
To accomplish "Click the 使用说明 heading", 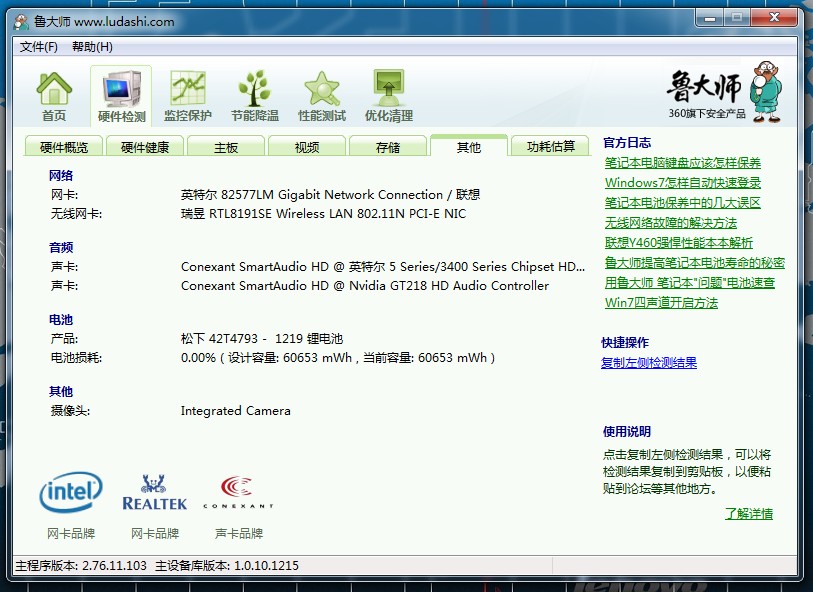I will 626,432.
